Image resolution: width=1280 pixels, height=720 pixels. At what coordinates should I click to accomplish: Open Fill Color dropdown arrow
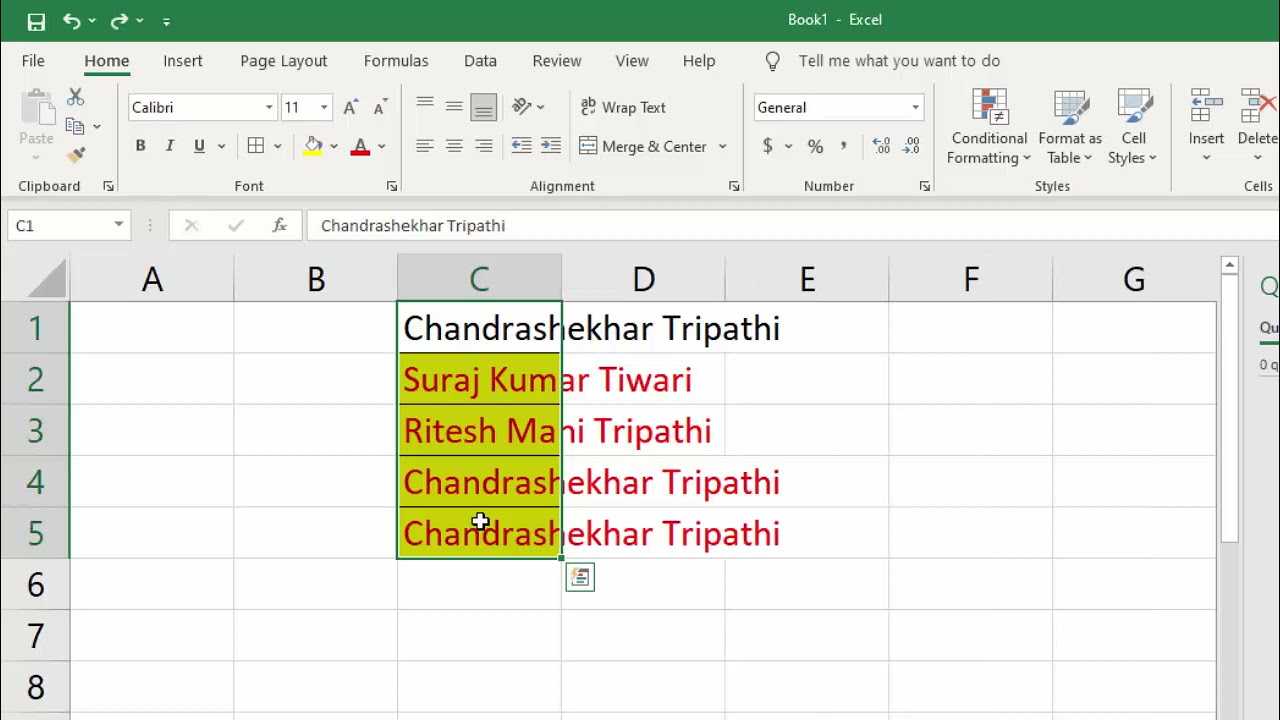(x=334, y=146)
